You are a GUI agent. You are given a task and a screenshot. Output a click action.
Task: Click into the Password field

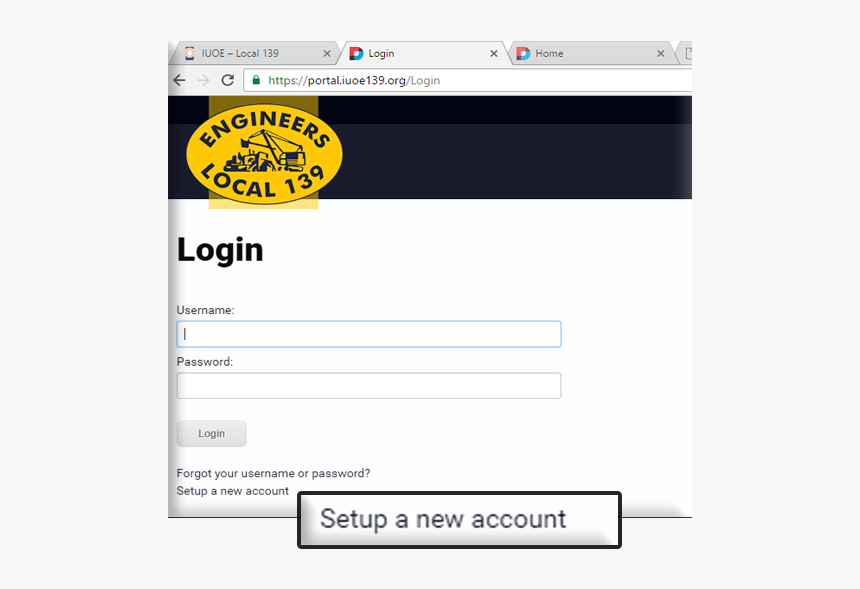click(369, 386)
